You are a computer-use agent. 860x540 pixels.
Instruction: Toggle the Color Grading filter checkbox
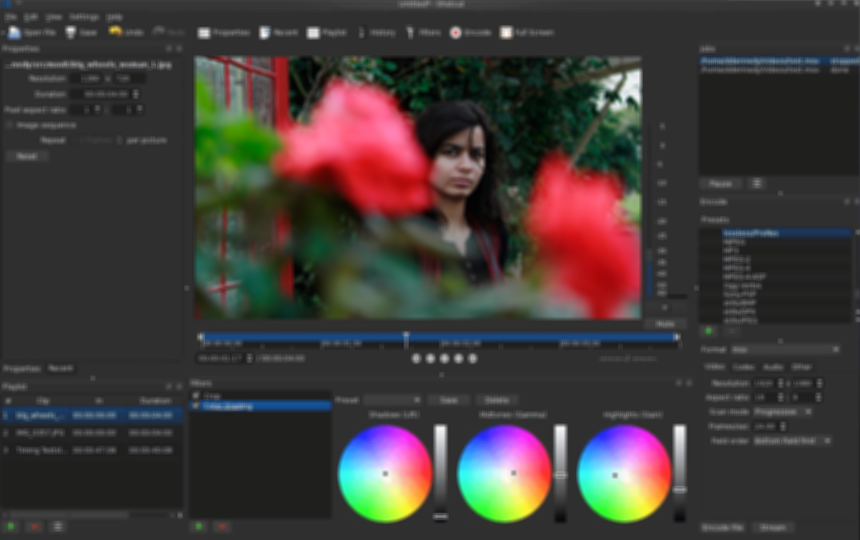[195, 406]
